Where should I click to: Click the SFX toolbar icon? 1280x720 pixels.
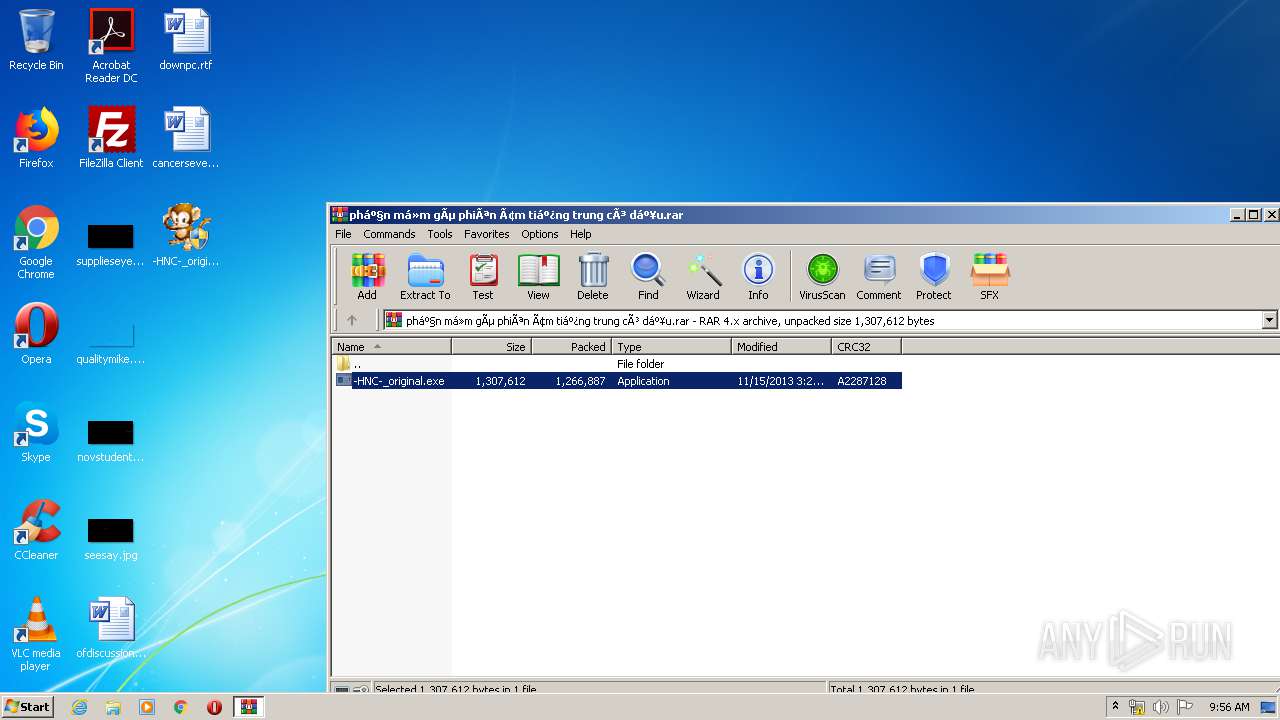[x=989, y=276]
